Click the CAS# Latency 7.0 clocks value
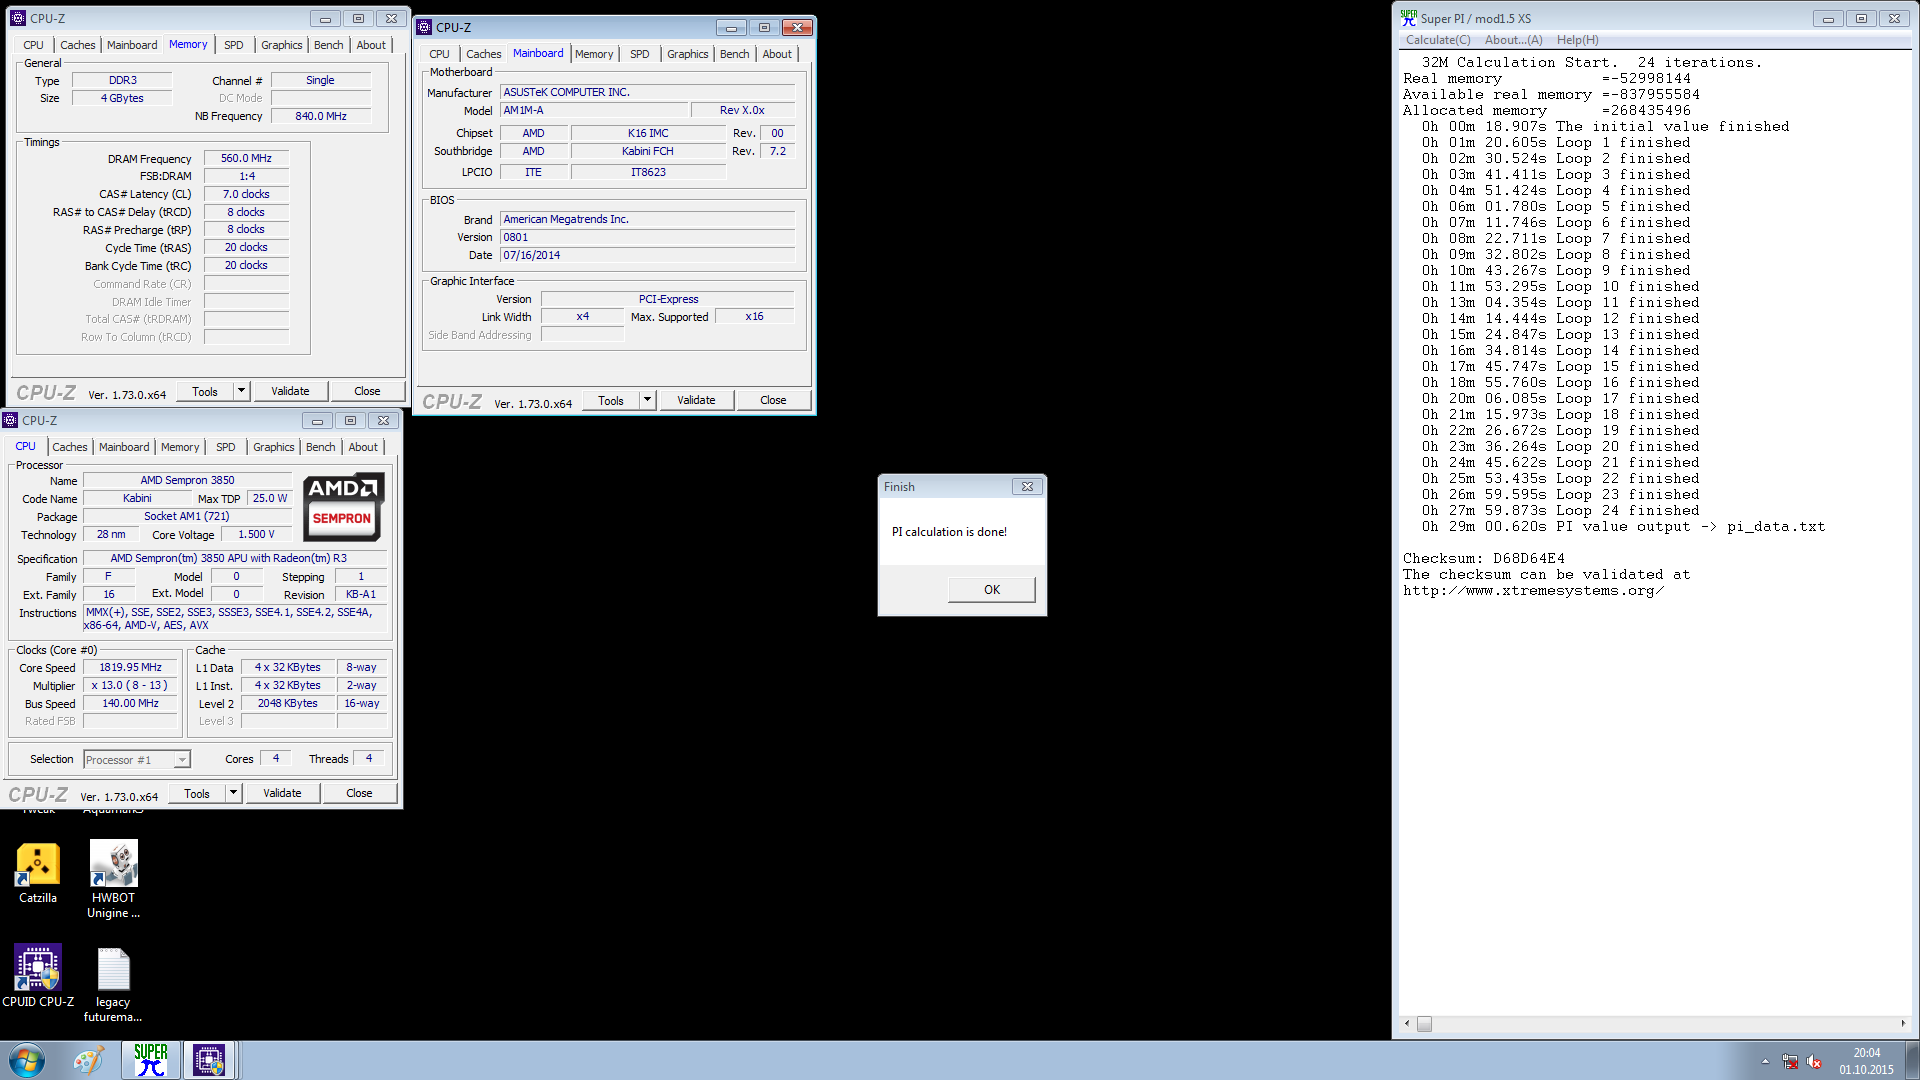This screenshot has width=1920, height=1080. point(246,194)
